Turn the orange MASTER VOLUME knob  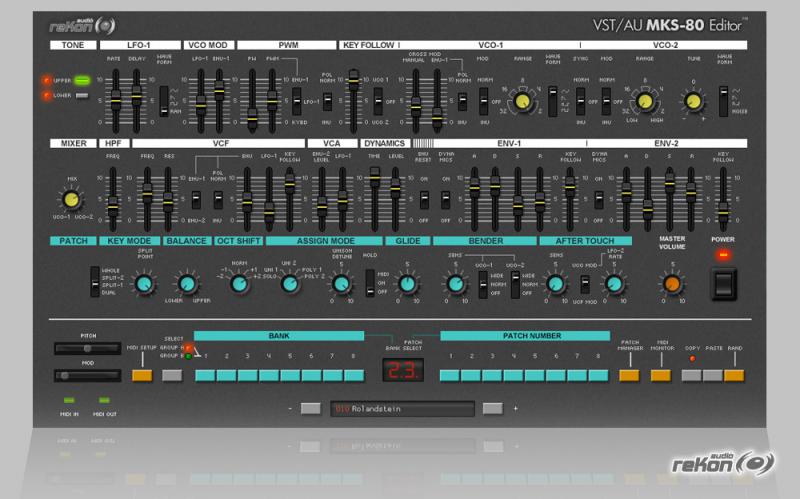coord(672,284)
